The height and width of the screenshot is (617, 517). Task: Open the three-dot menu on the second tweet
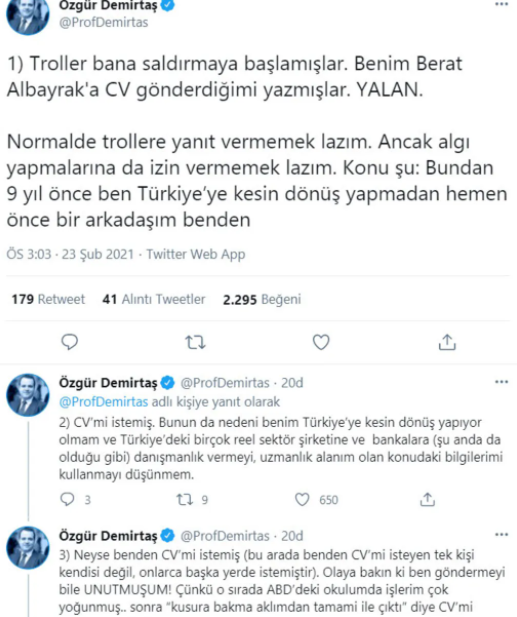click(502, 382)
